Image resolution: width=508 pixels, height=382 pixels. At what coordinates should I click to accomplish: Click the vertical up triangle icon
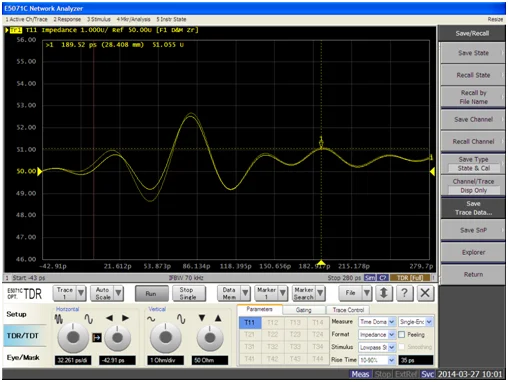[218, 318]
